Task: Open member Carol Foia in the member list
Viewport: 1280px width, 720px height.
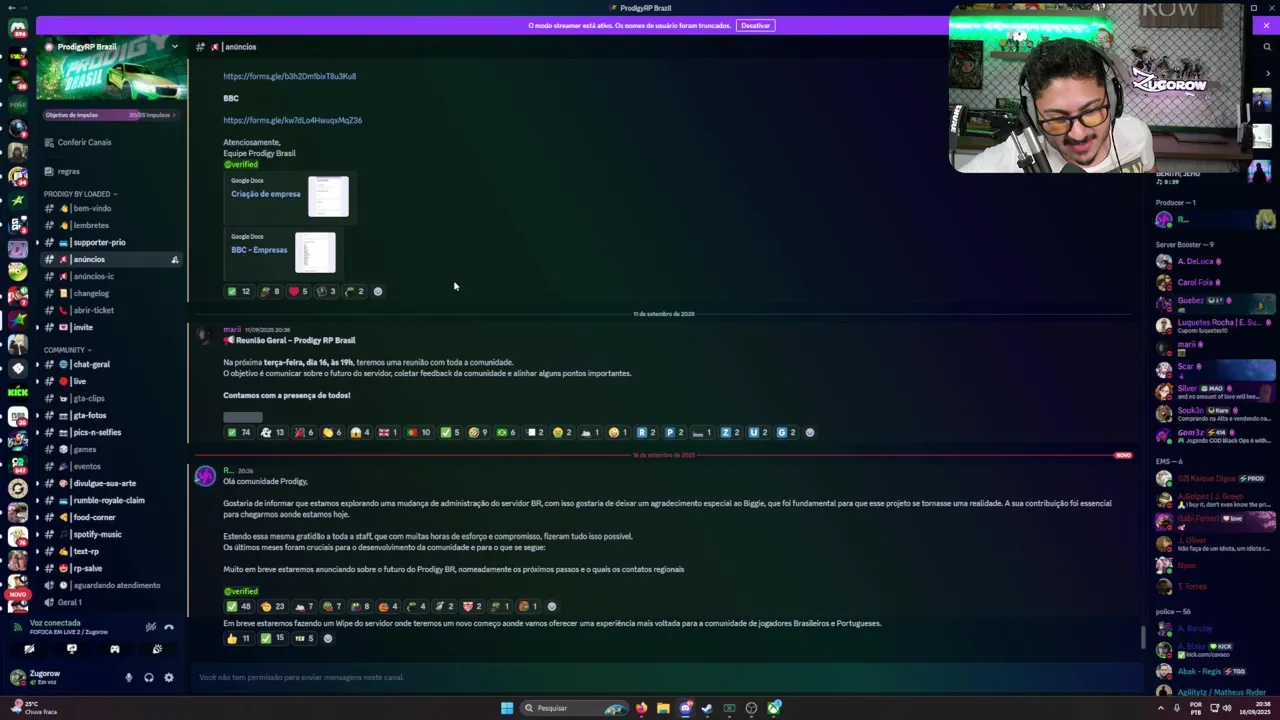Action: (1195, 282)
